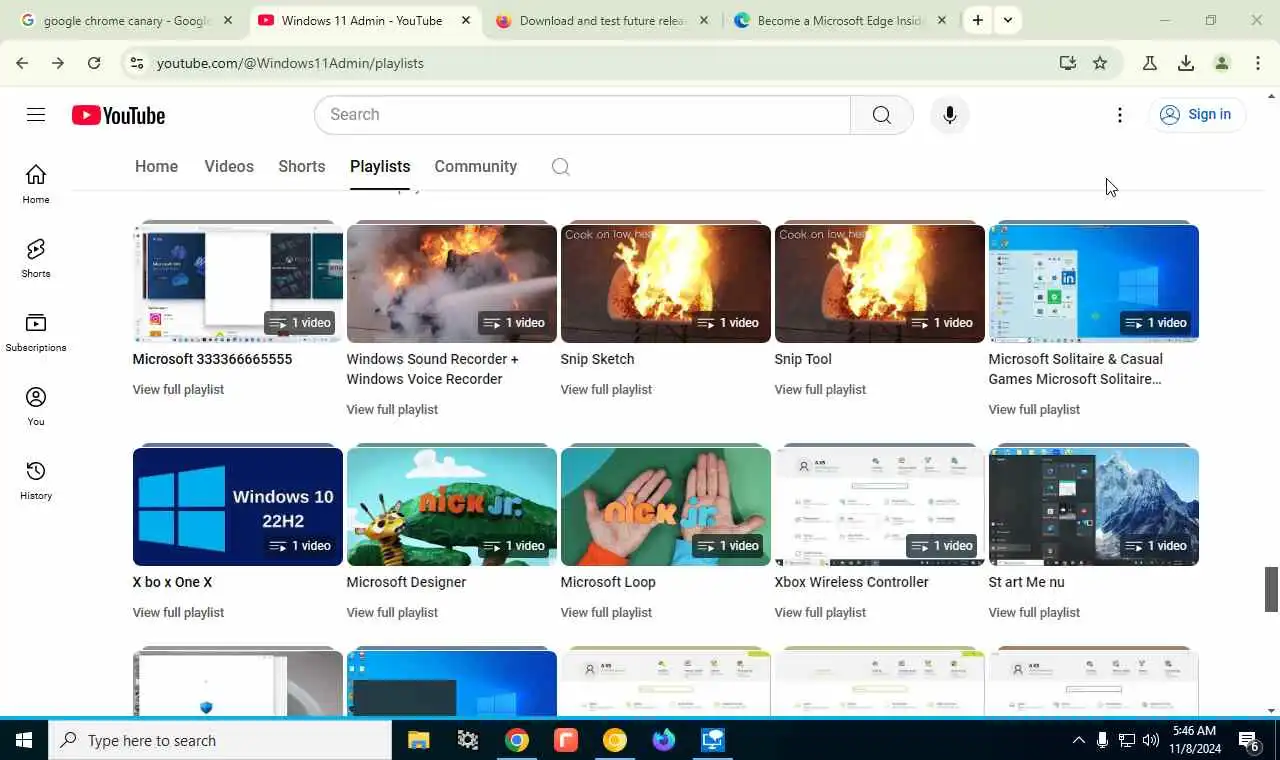1280x760 pixels.
Task: Click the channel search magnifier icon
Action: [x=561, y=167]
